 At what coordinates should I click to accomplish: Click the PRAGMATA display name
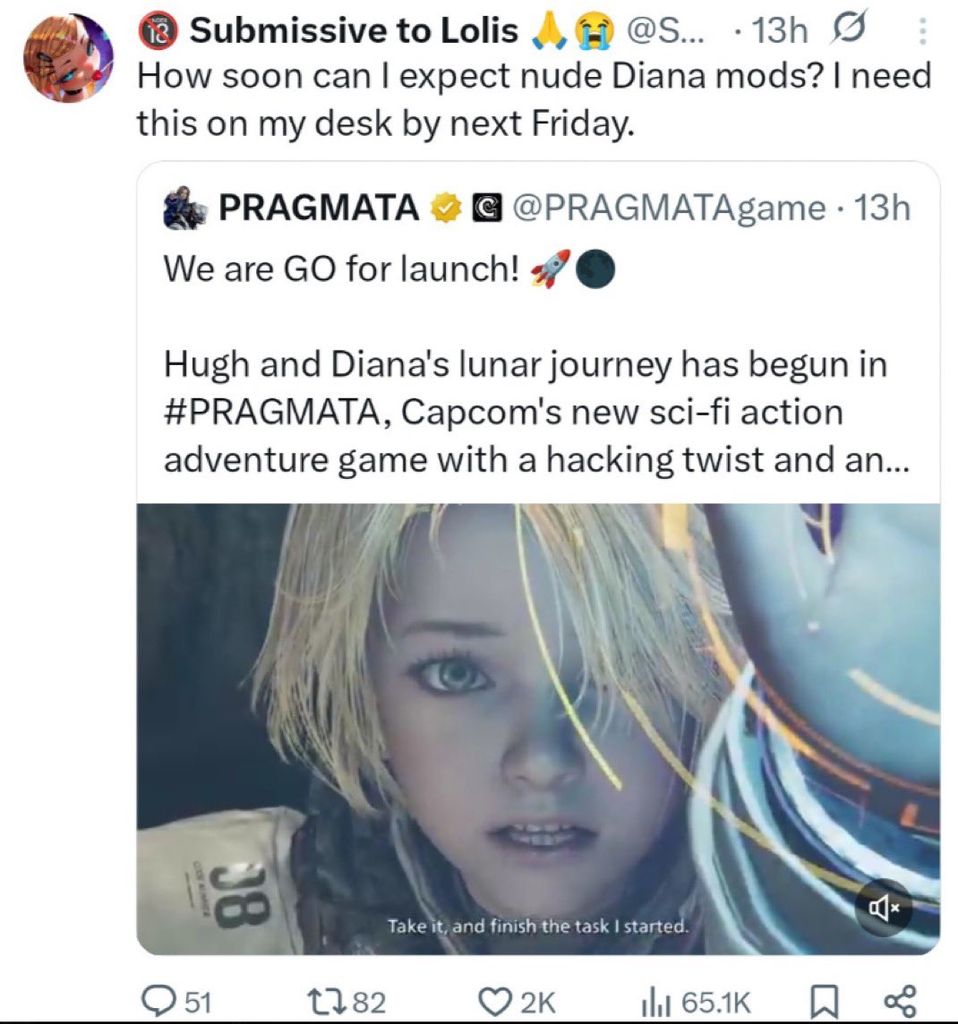(x=317, y=208)
